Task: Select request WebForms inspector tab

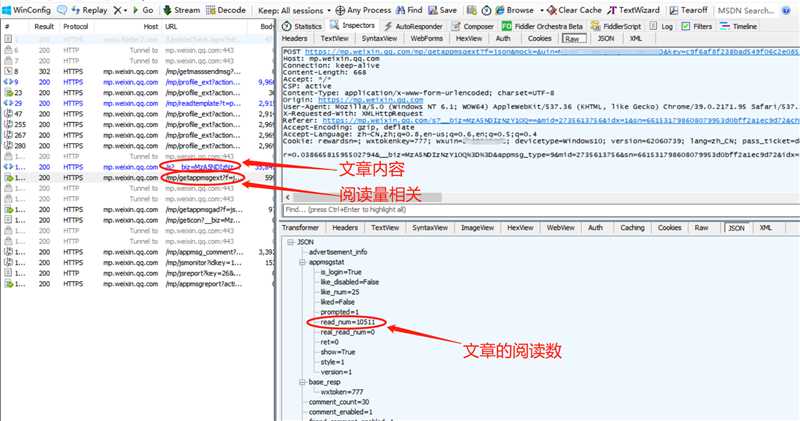Action: point(427,39)
